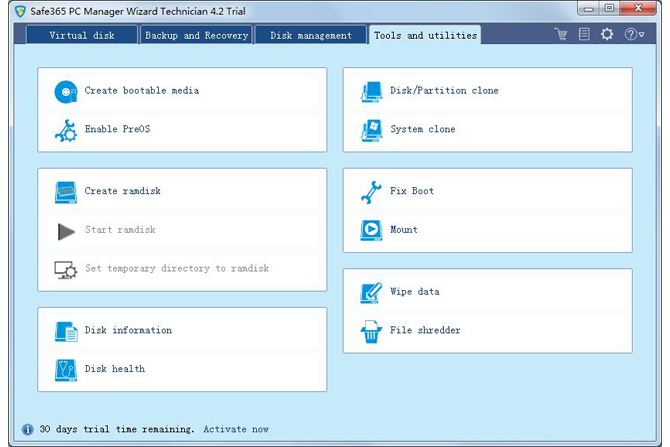This screenshot has height=447, width=670.
Task: Expand the help question mark dropdown
Action: pos(634,34)
